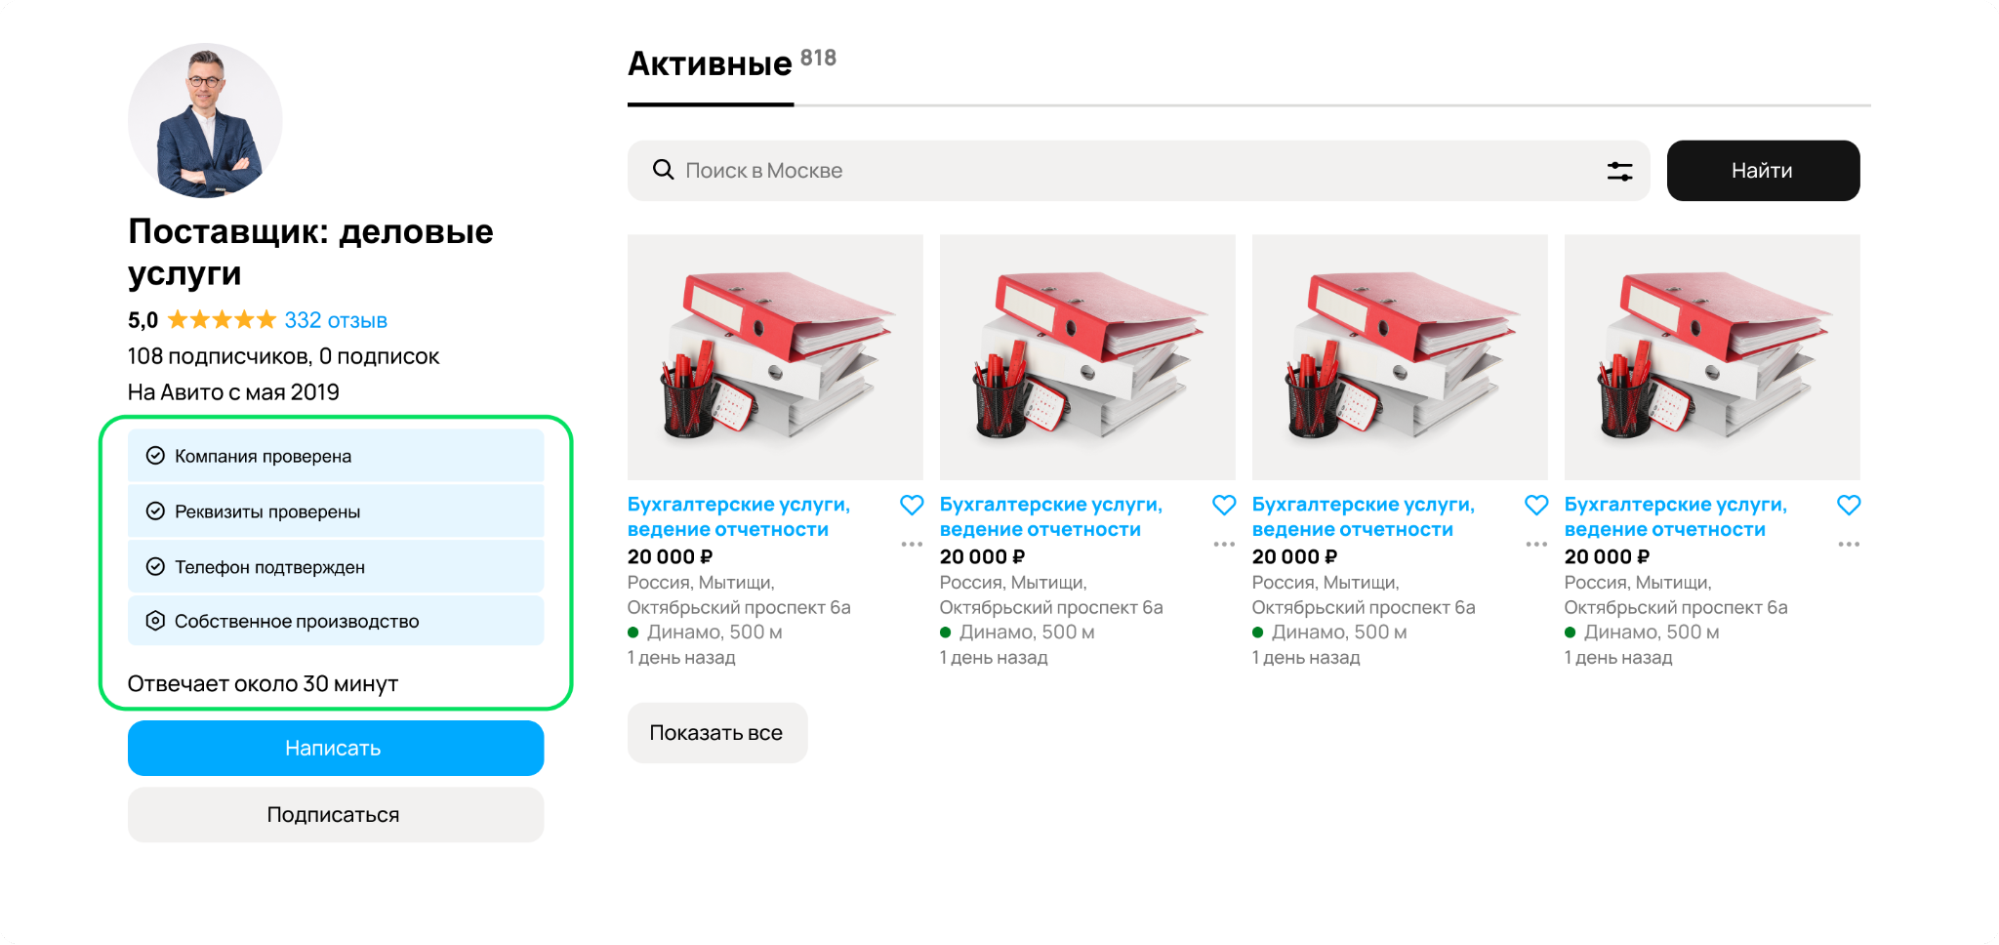Click checkmark icon beside Телефон подтвержден

(x=155, y=567)
